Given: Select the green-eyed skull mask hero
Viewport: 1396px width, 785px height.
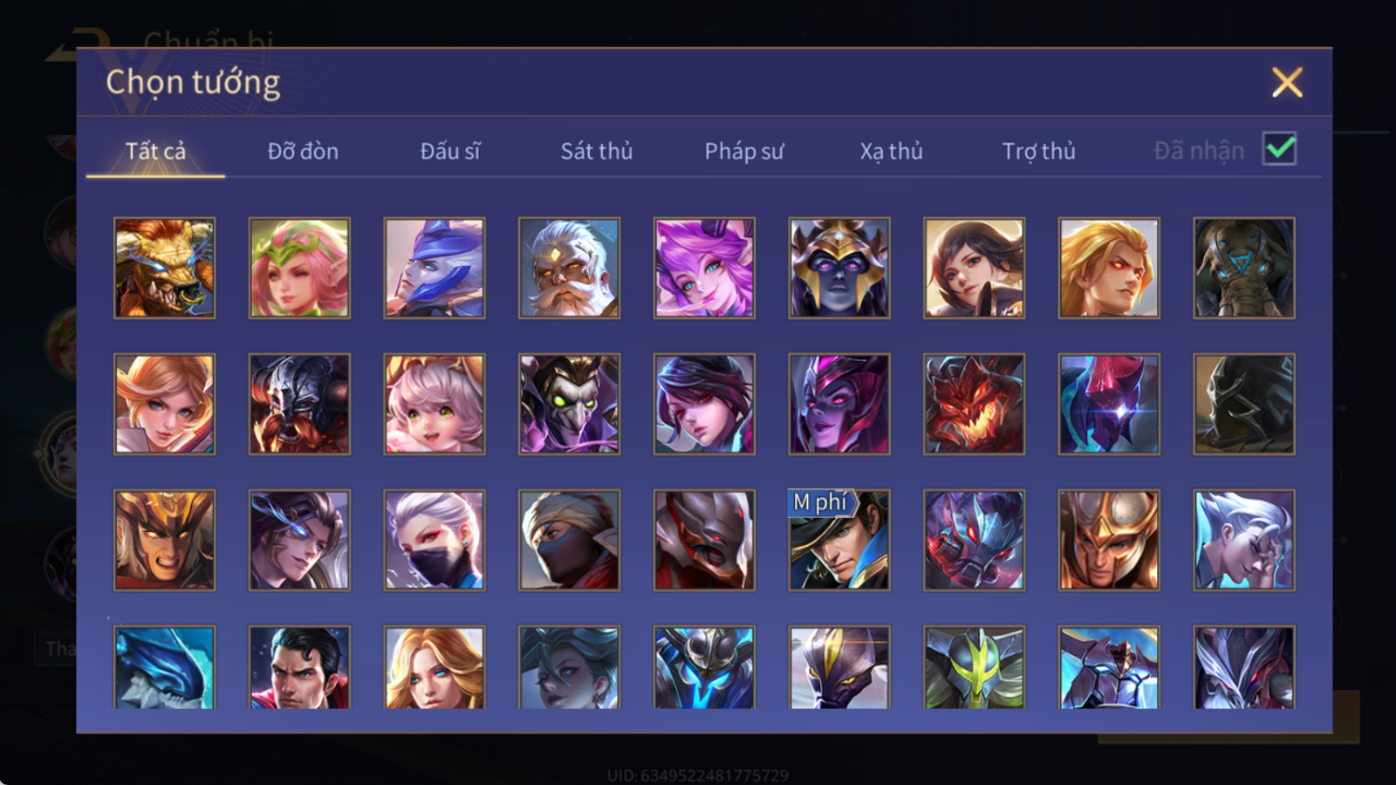Looking at the screenshot, I should (569, 404).
